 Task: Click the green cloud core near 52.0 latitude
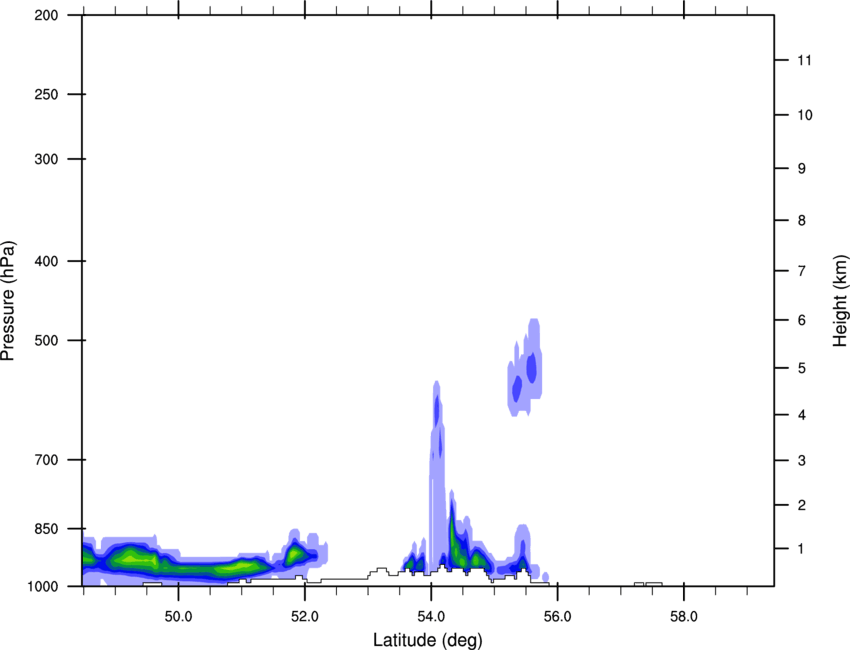[294, 554]
